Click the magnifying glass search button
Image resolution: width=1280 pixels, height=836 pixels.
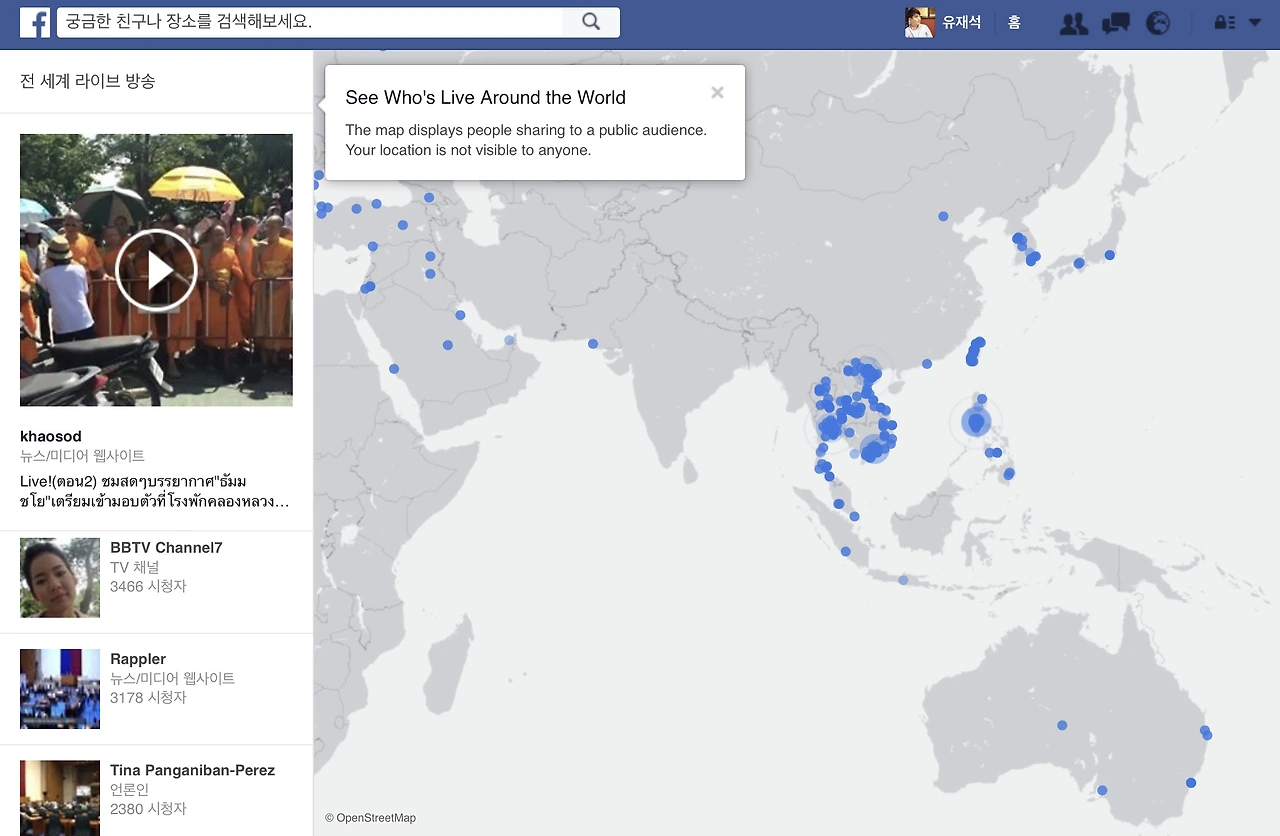[591, 22]
